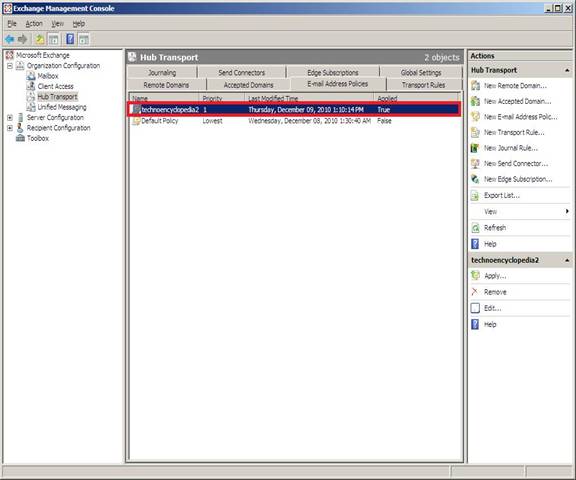The image size is (576, 480).
Task: Click the Unified Messaging node icon
Action: tap(31, 107)
